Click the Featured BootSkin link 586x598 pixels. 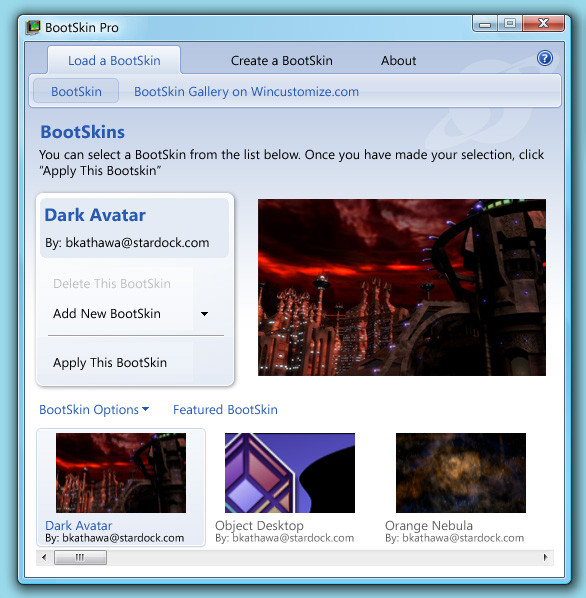(x=225, y=410)
